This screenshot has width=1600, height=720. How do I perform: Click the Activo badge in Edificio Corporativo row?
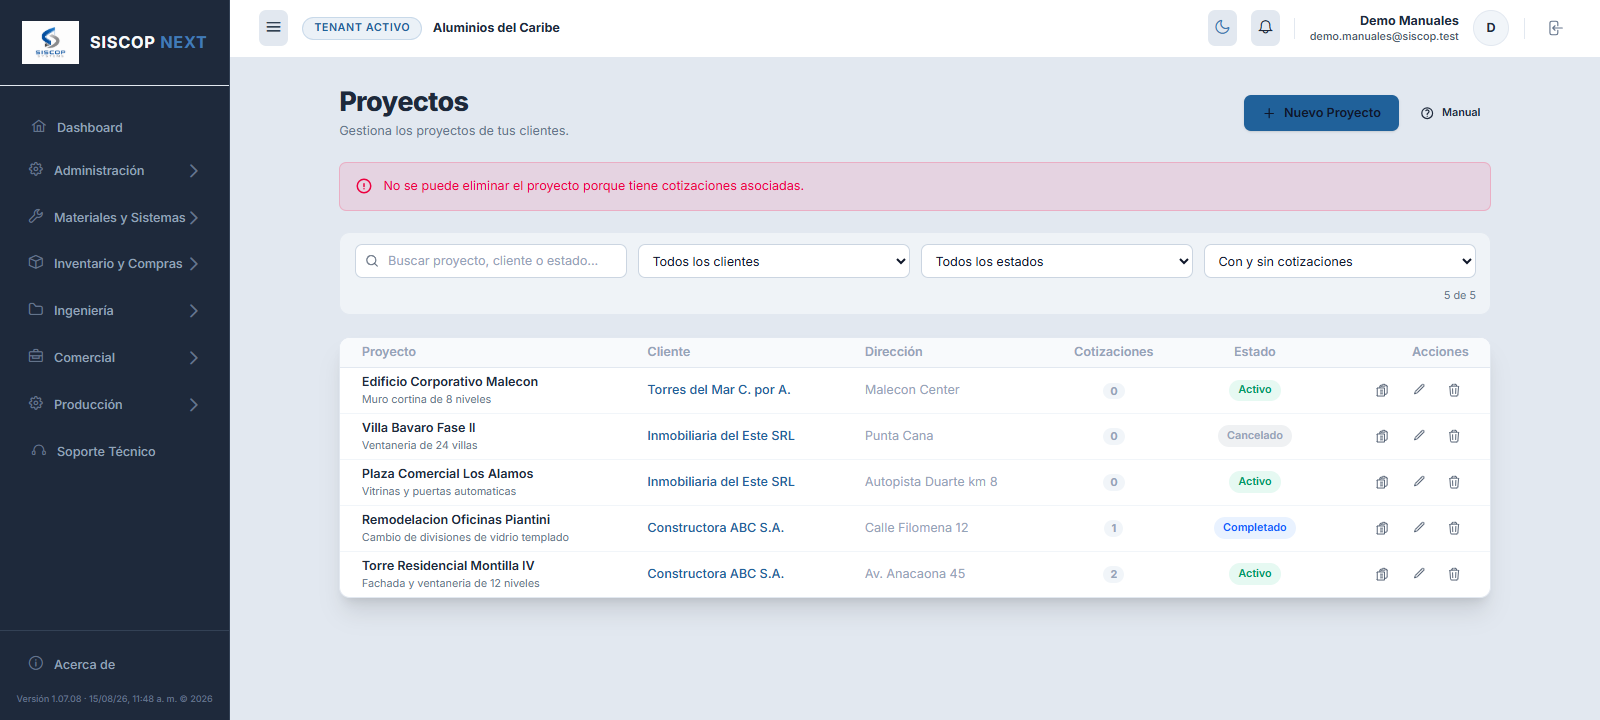[1255, 390]
